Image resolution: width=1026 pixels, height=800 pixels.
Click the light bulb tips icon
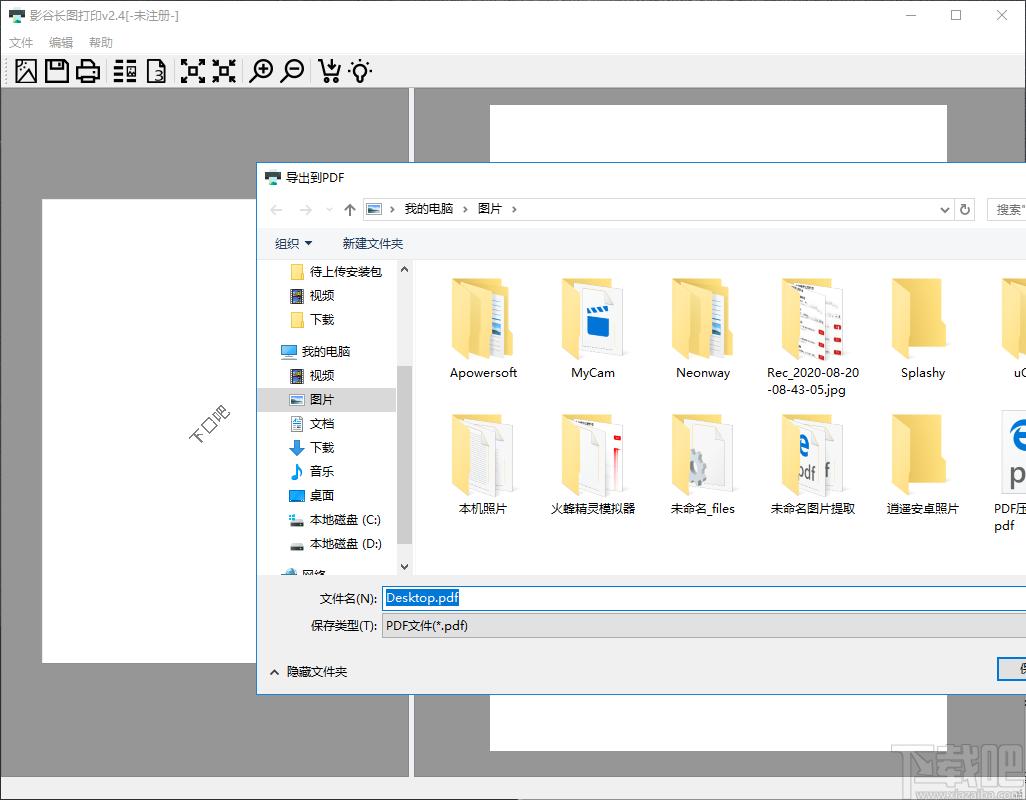(x=361, y=71)
